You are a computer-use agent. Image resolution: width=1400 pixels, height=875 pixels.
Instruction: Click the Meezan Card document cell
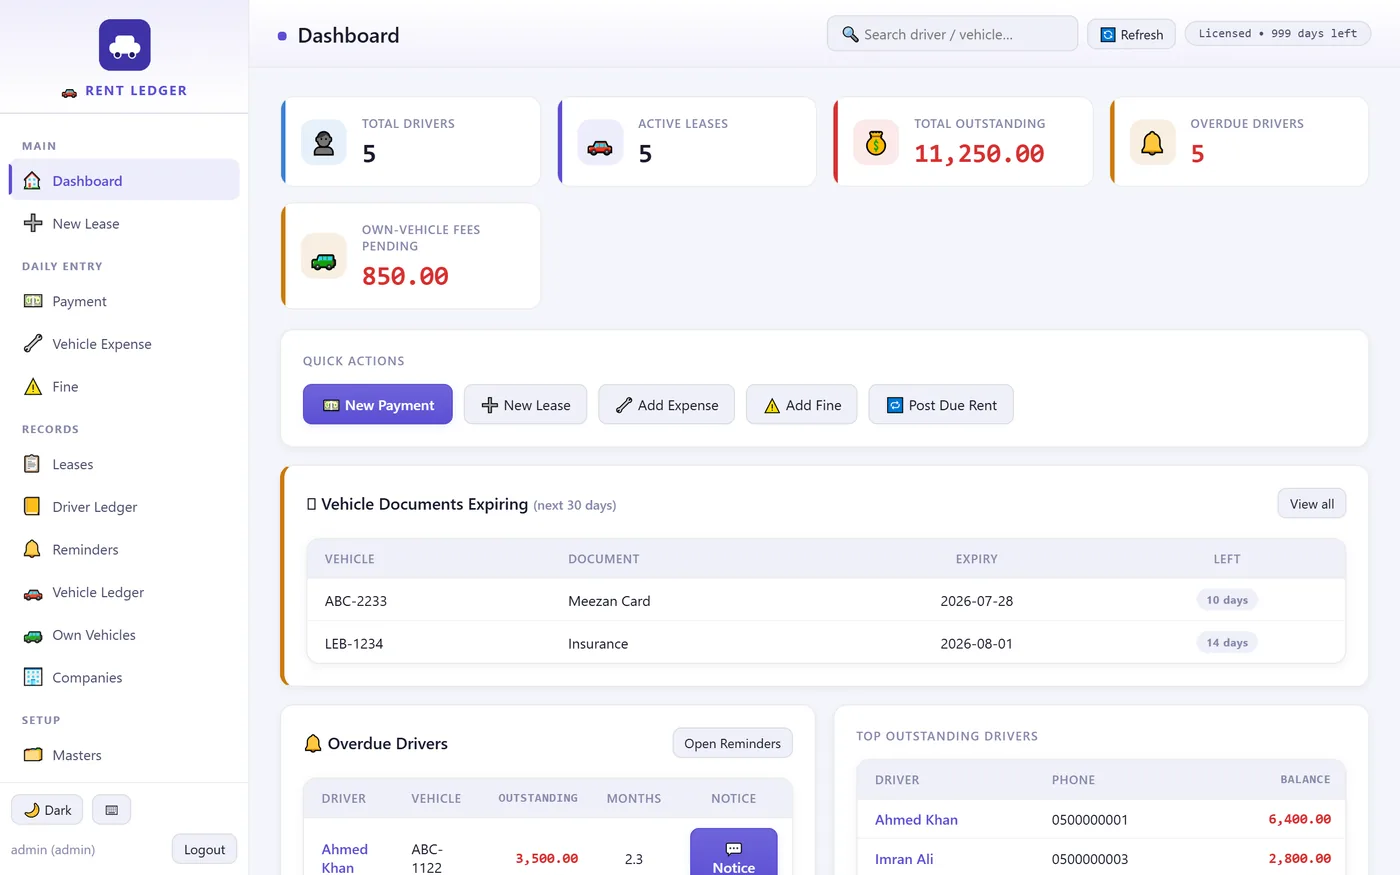pyautogui.click(x=609, y=601)
